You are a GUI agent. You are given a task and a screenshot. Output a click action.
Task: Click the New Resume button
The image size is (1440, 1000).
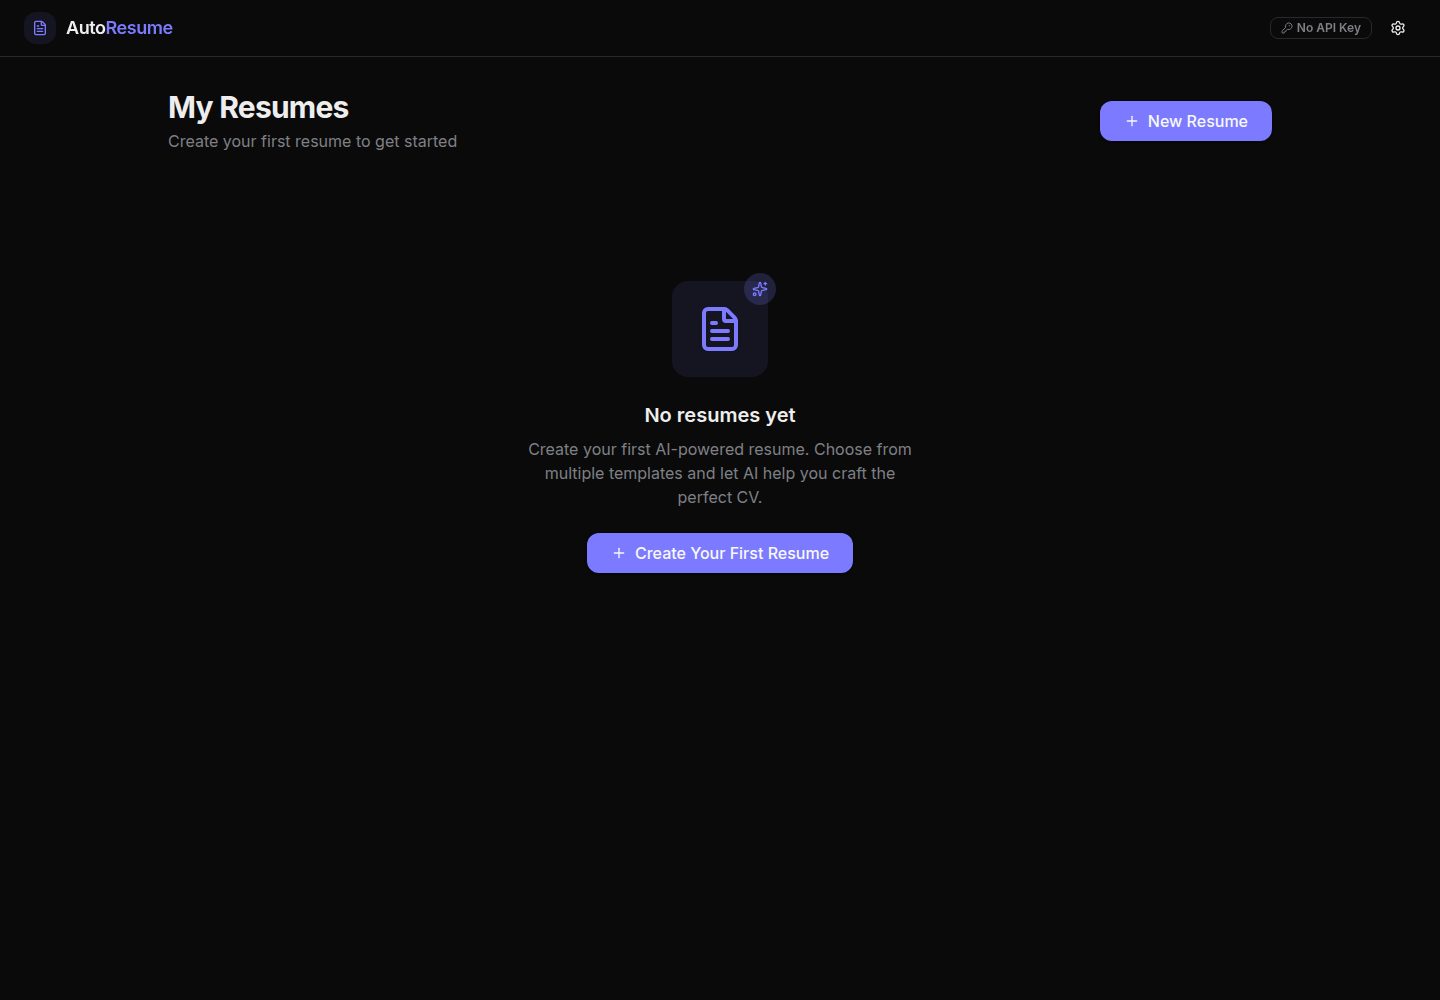(x=1186, y=121)
